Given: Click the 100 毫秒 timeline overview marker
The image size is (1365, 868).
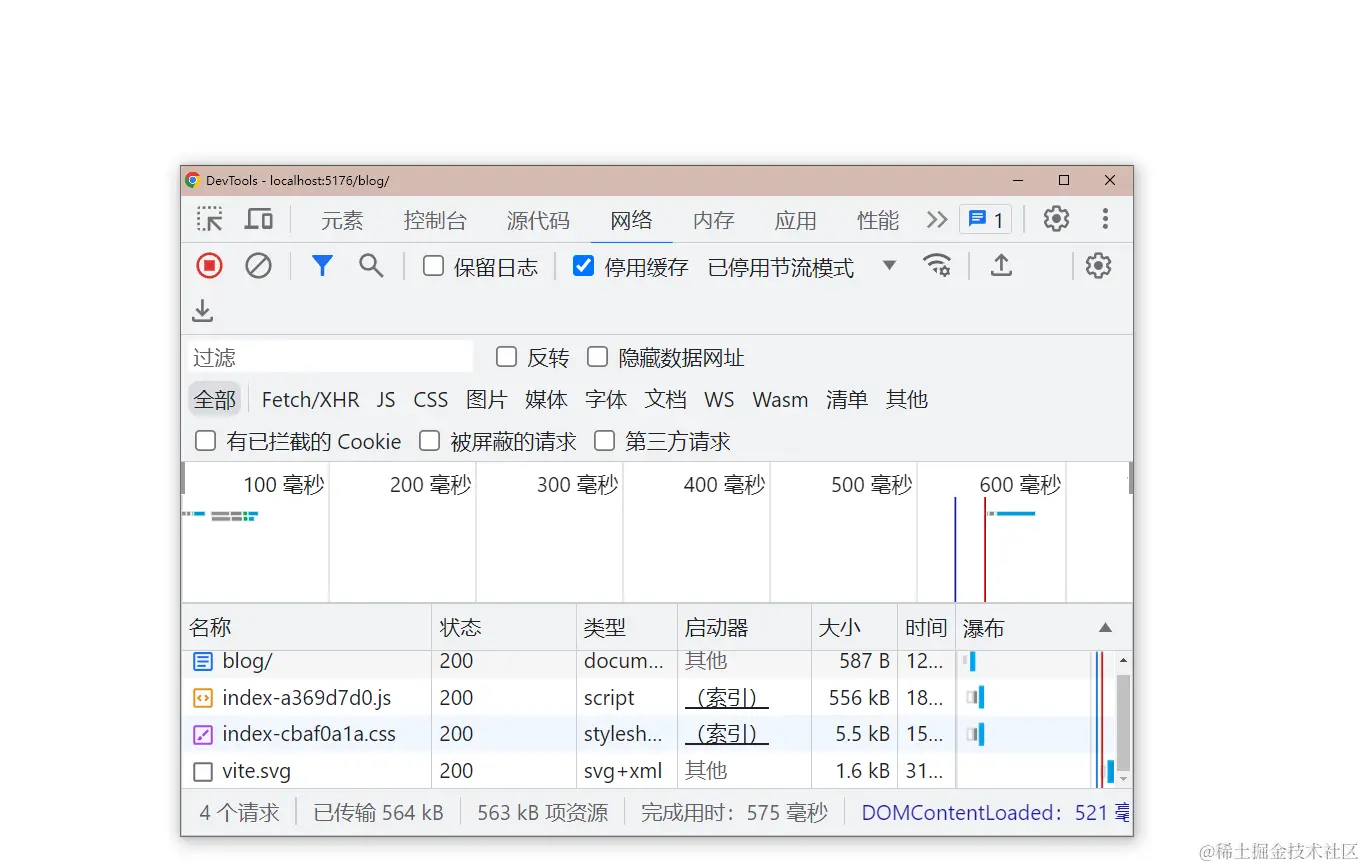Looking at the screenshot, I should pos(284,485).
